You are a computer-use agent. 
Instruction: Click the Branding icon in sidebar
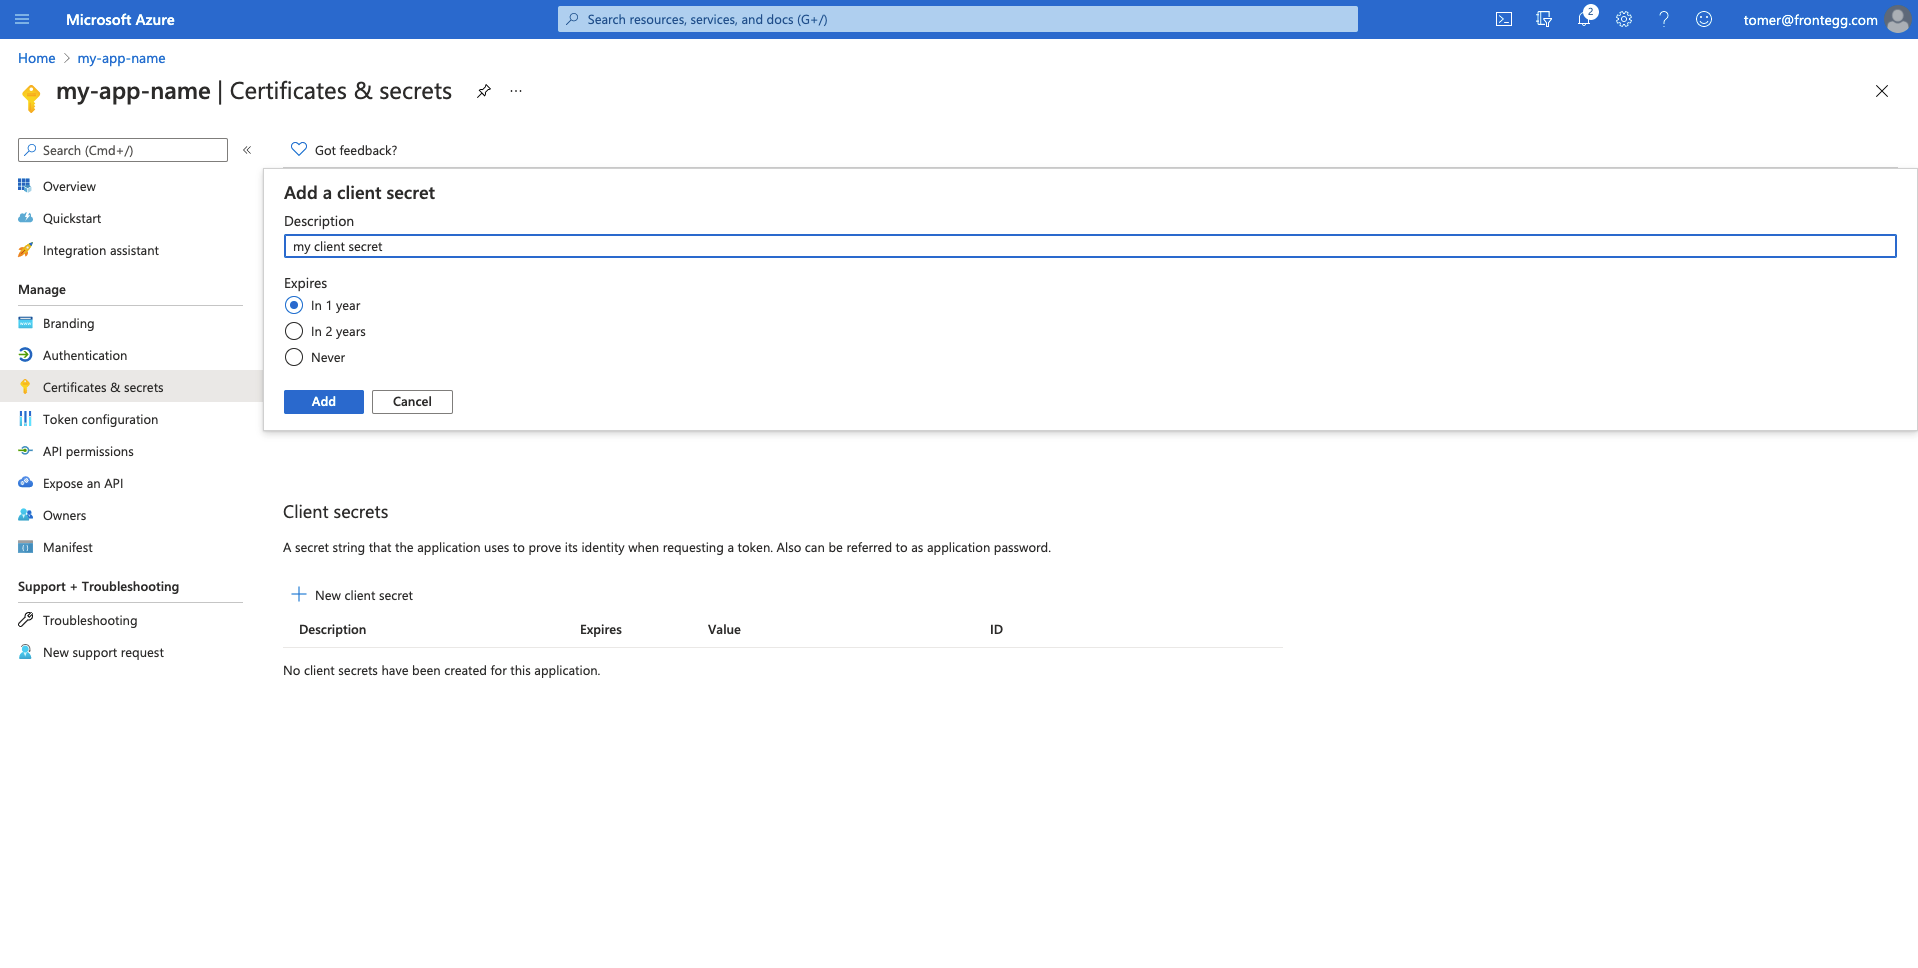(x=25, y=323)
